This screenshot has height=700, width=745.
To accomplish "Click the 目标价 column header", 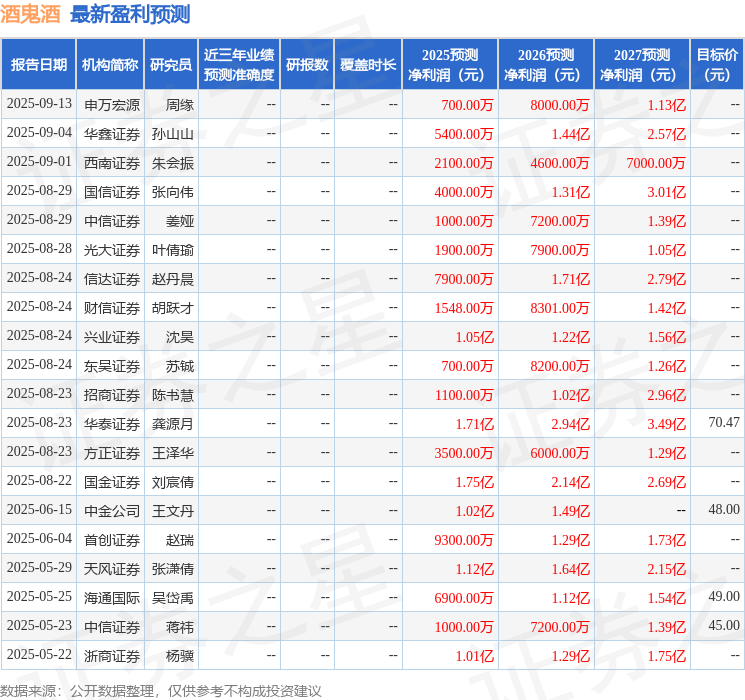I will pyautogui.click(x=717, y=64).
